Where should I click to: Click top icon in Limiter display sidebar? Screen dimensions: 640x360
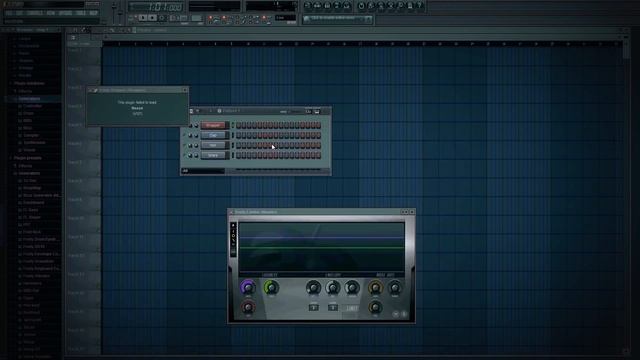pos(233,225)
